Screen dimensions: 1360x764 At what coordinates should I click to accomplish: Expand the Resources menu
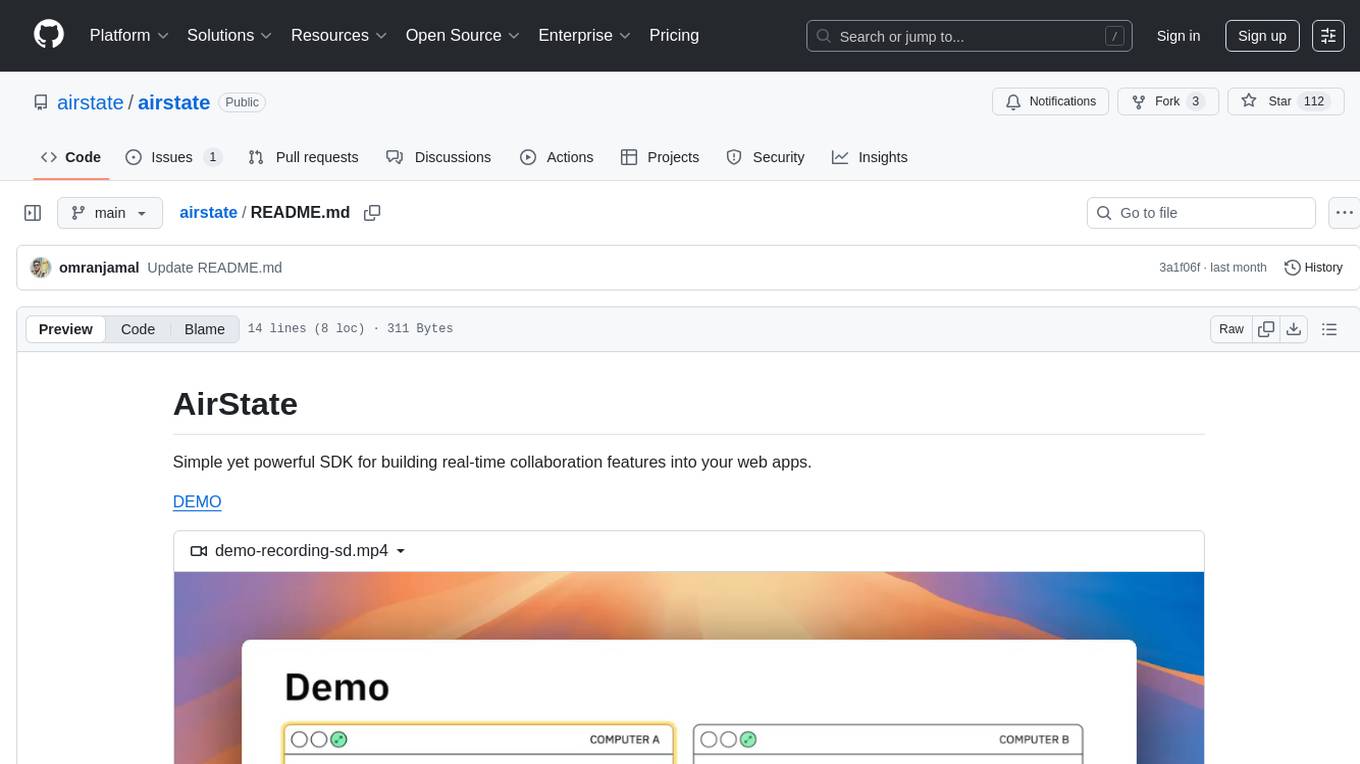(339, 35)
